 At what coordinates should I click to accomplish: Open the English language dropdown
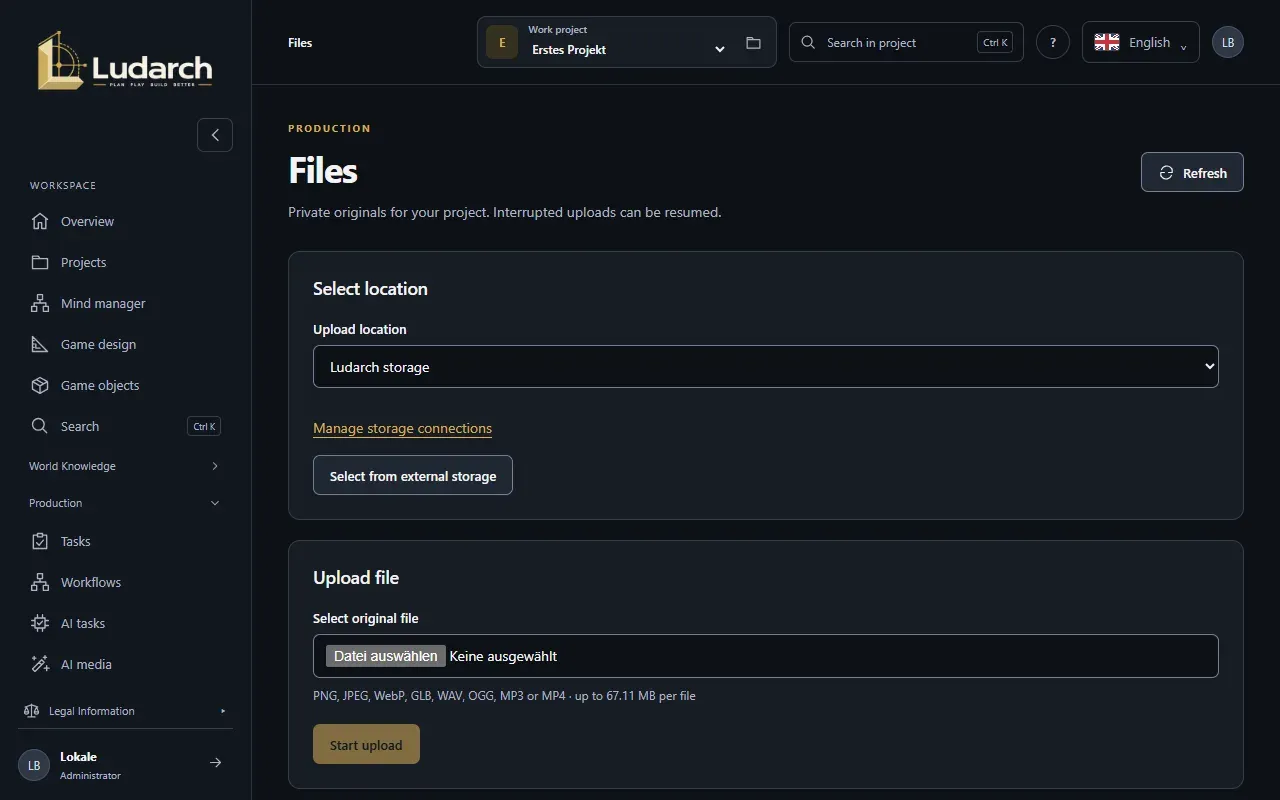(1141, 42)
